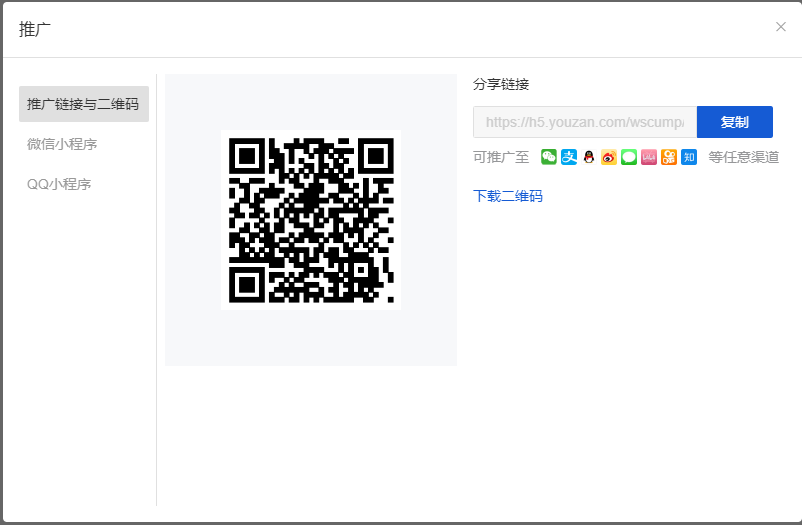
Task: Click the blue Zhihu 知 icon
Action: pyautogui.click(x=689, y=157)
